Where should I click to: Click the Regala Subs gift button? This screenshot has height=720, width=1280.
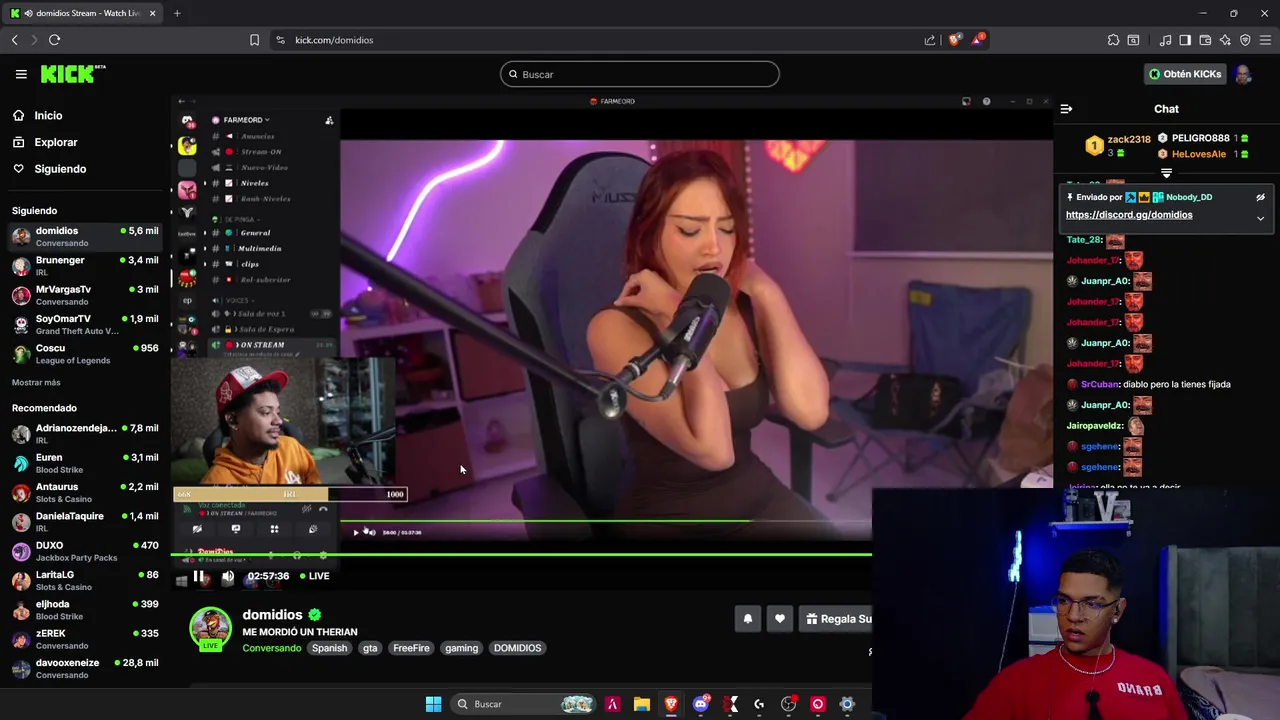tap(838, 619)
